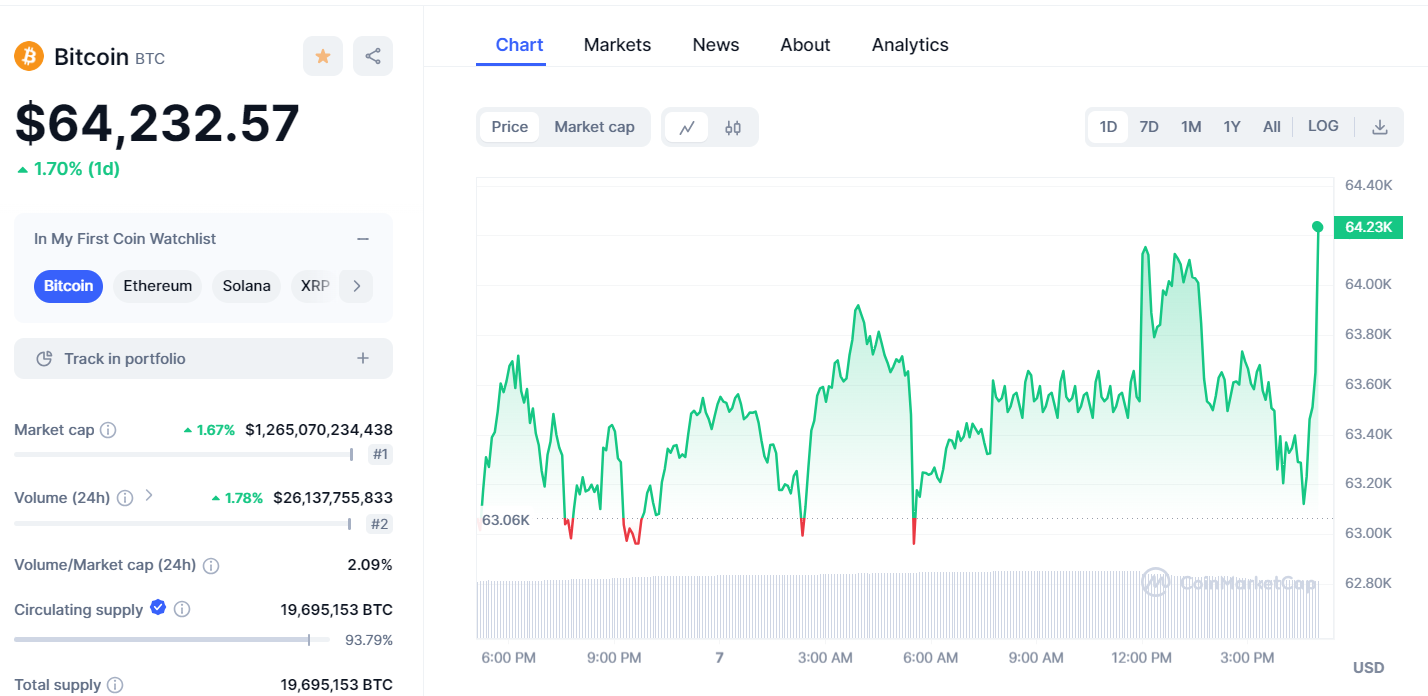Toggle the star favorite button
This screenshot has height=696, width=1428.
(x=323, y=56)
